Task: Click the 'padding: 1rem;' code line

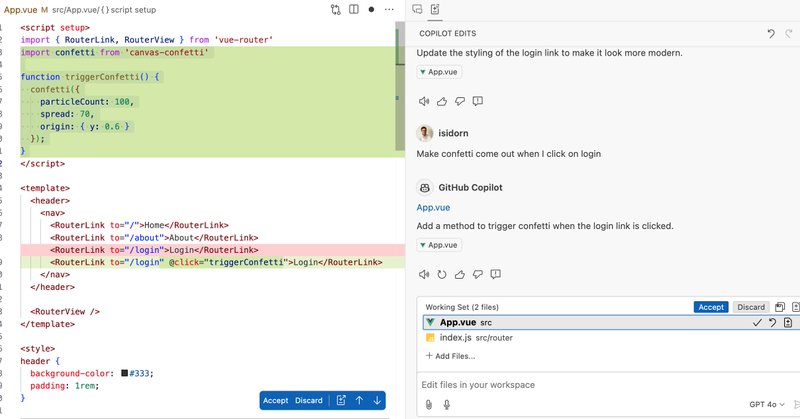Action: (x=65, y=386)
